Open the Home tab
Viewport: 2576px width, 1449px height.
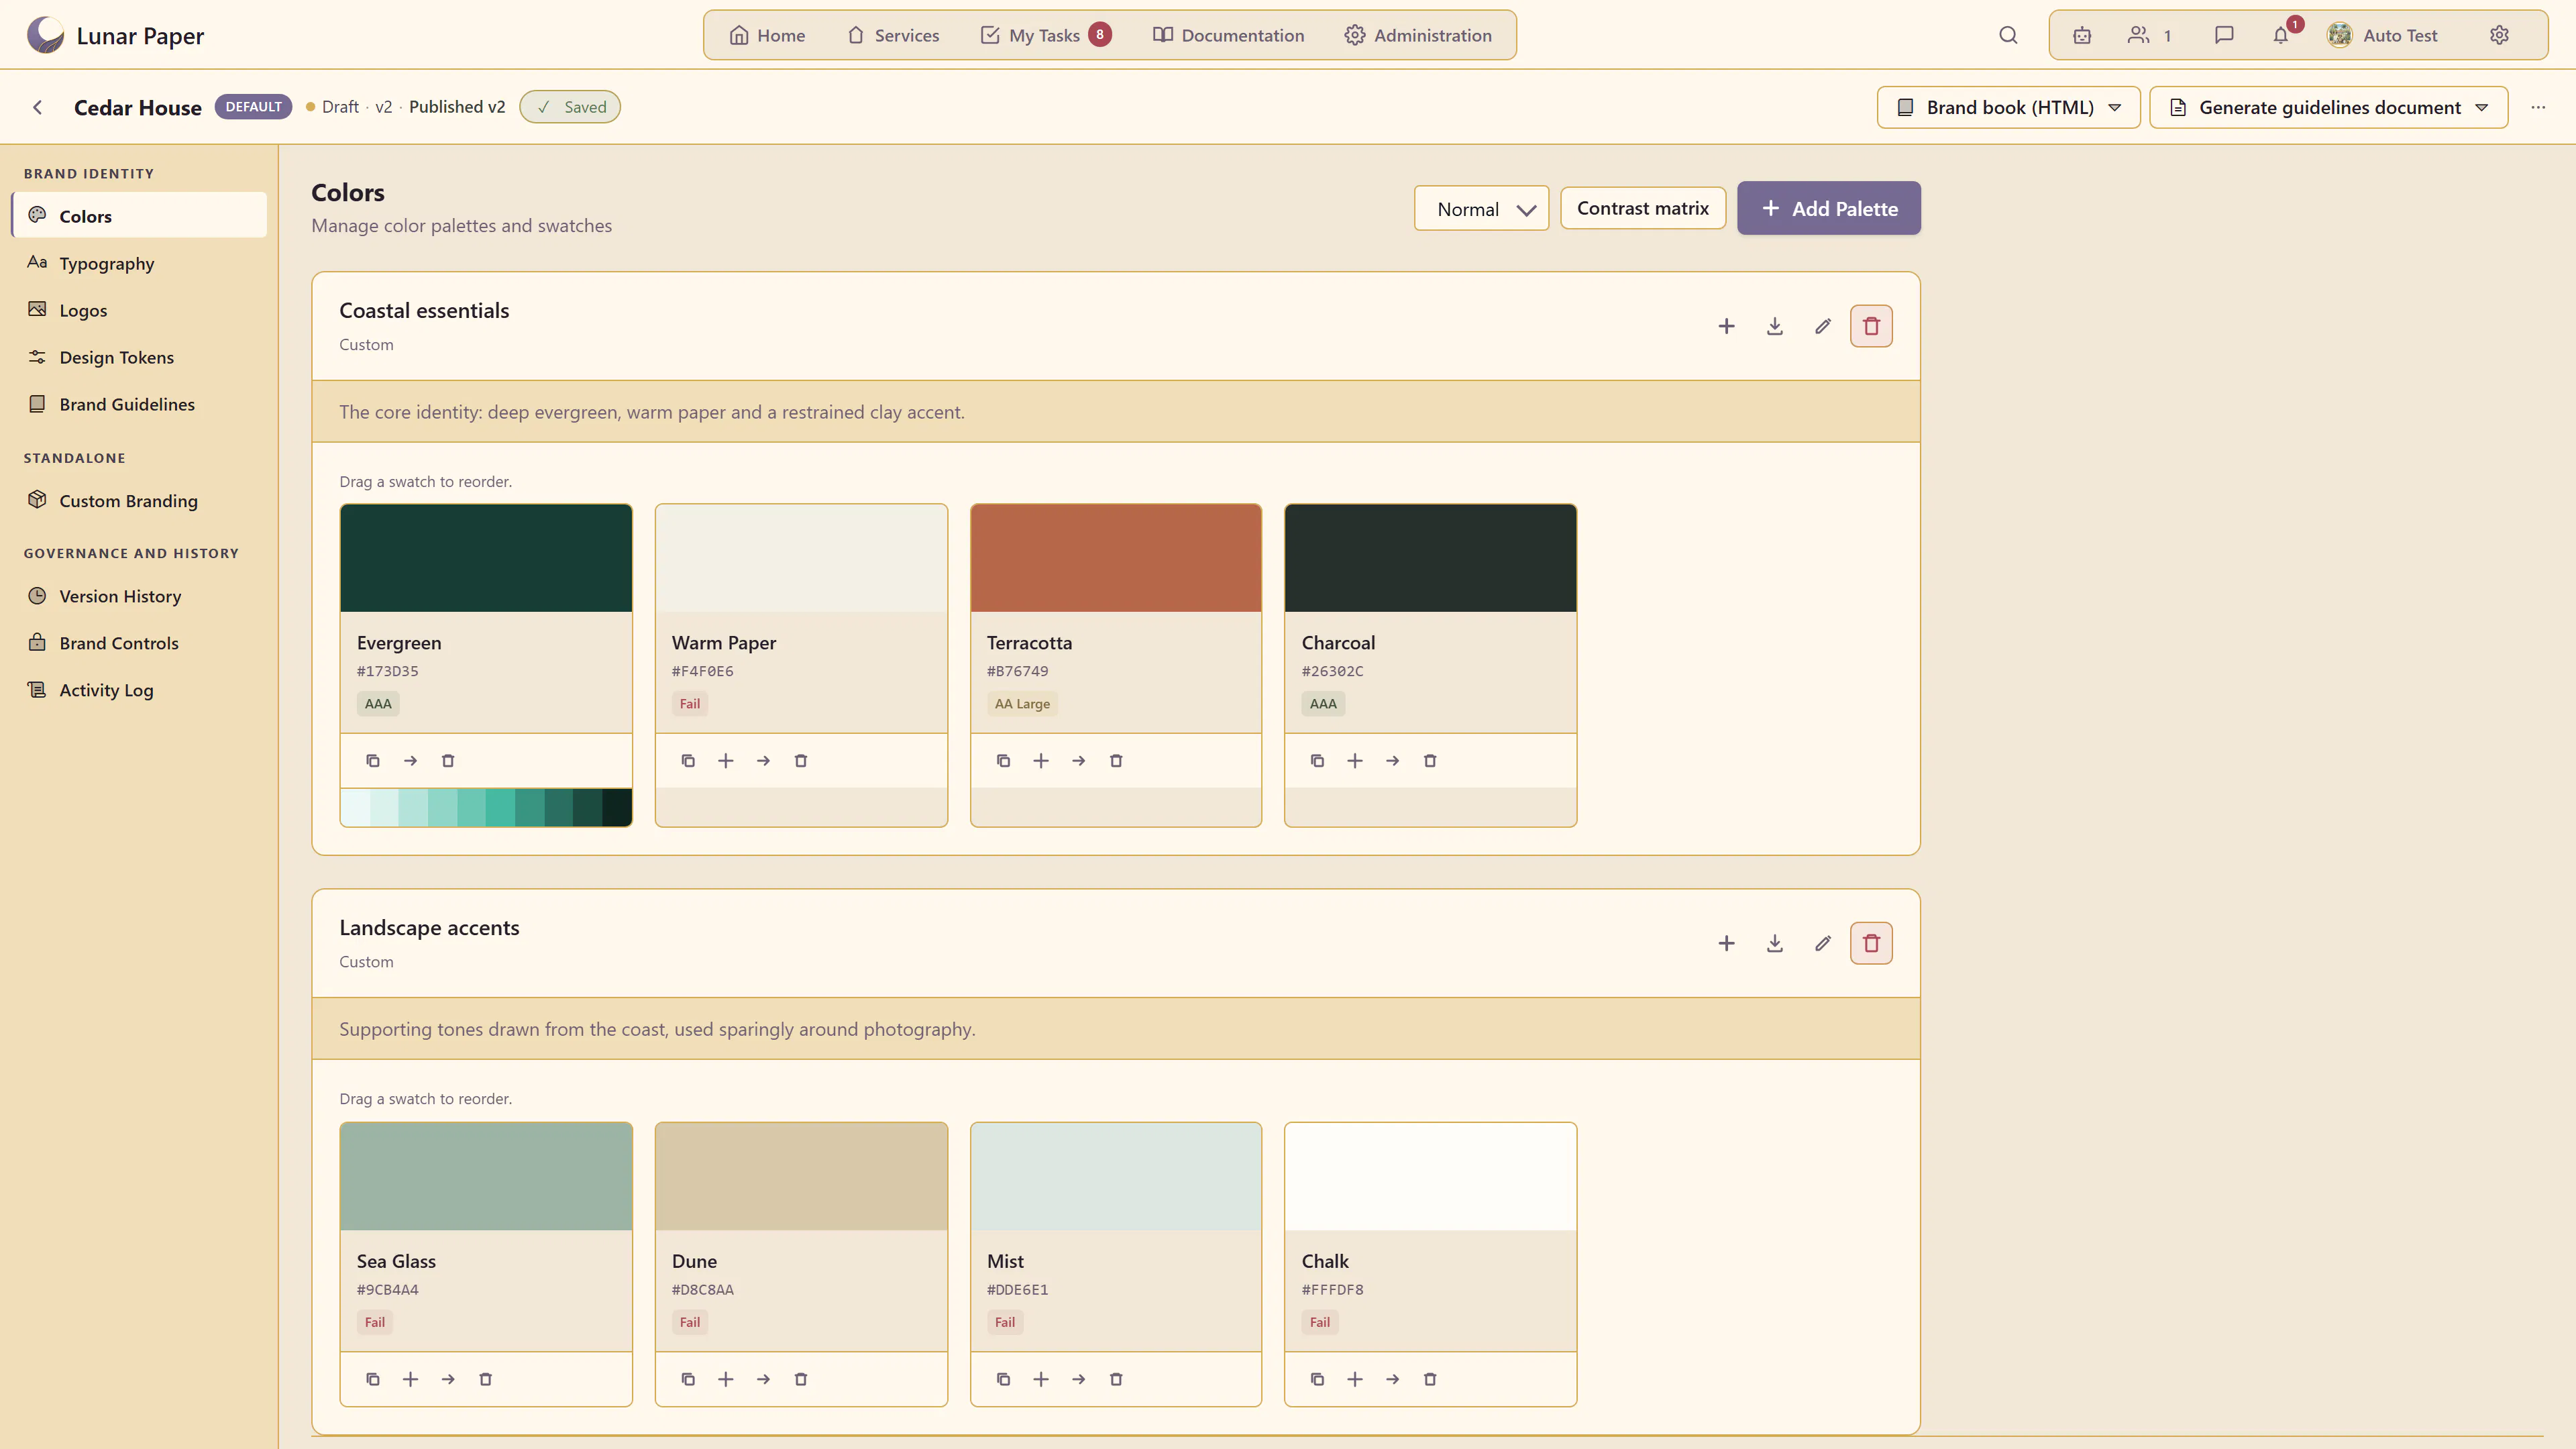[x=767, y=35]
